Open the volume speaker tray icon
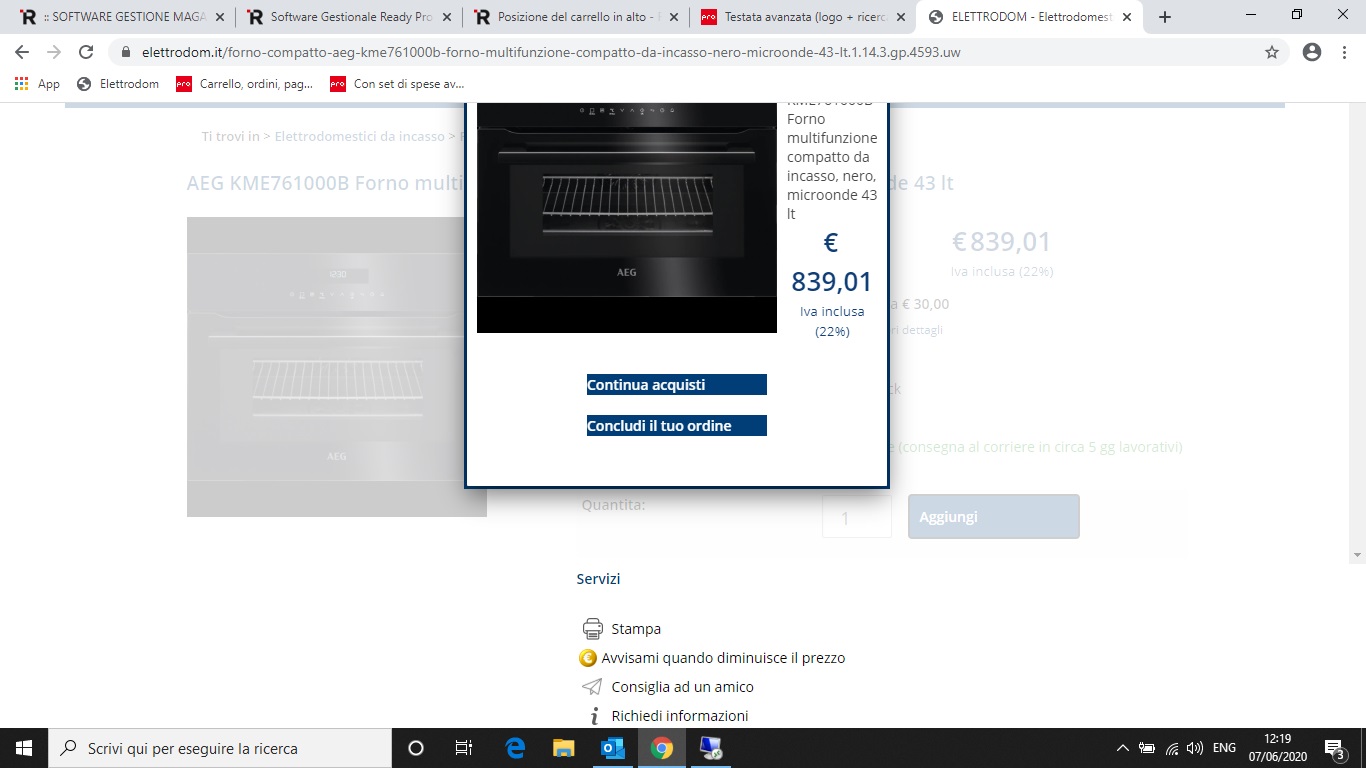This screenshot has width=1366, height=768. [1194, 748]
